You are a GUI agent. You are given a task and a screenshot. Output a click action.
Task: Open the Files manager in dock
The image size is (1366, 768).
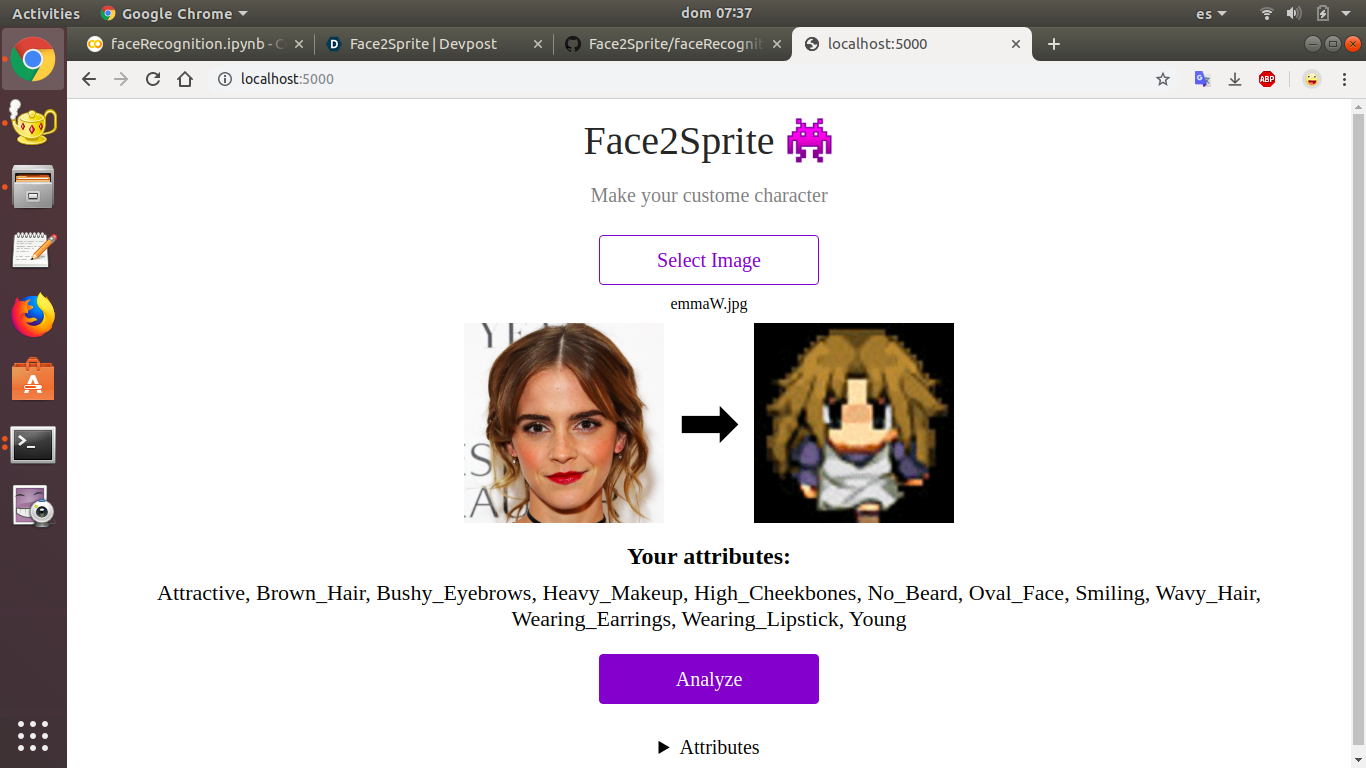(33, 187)
